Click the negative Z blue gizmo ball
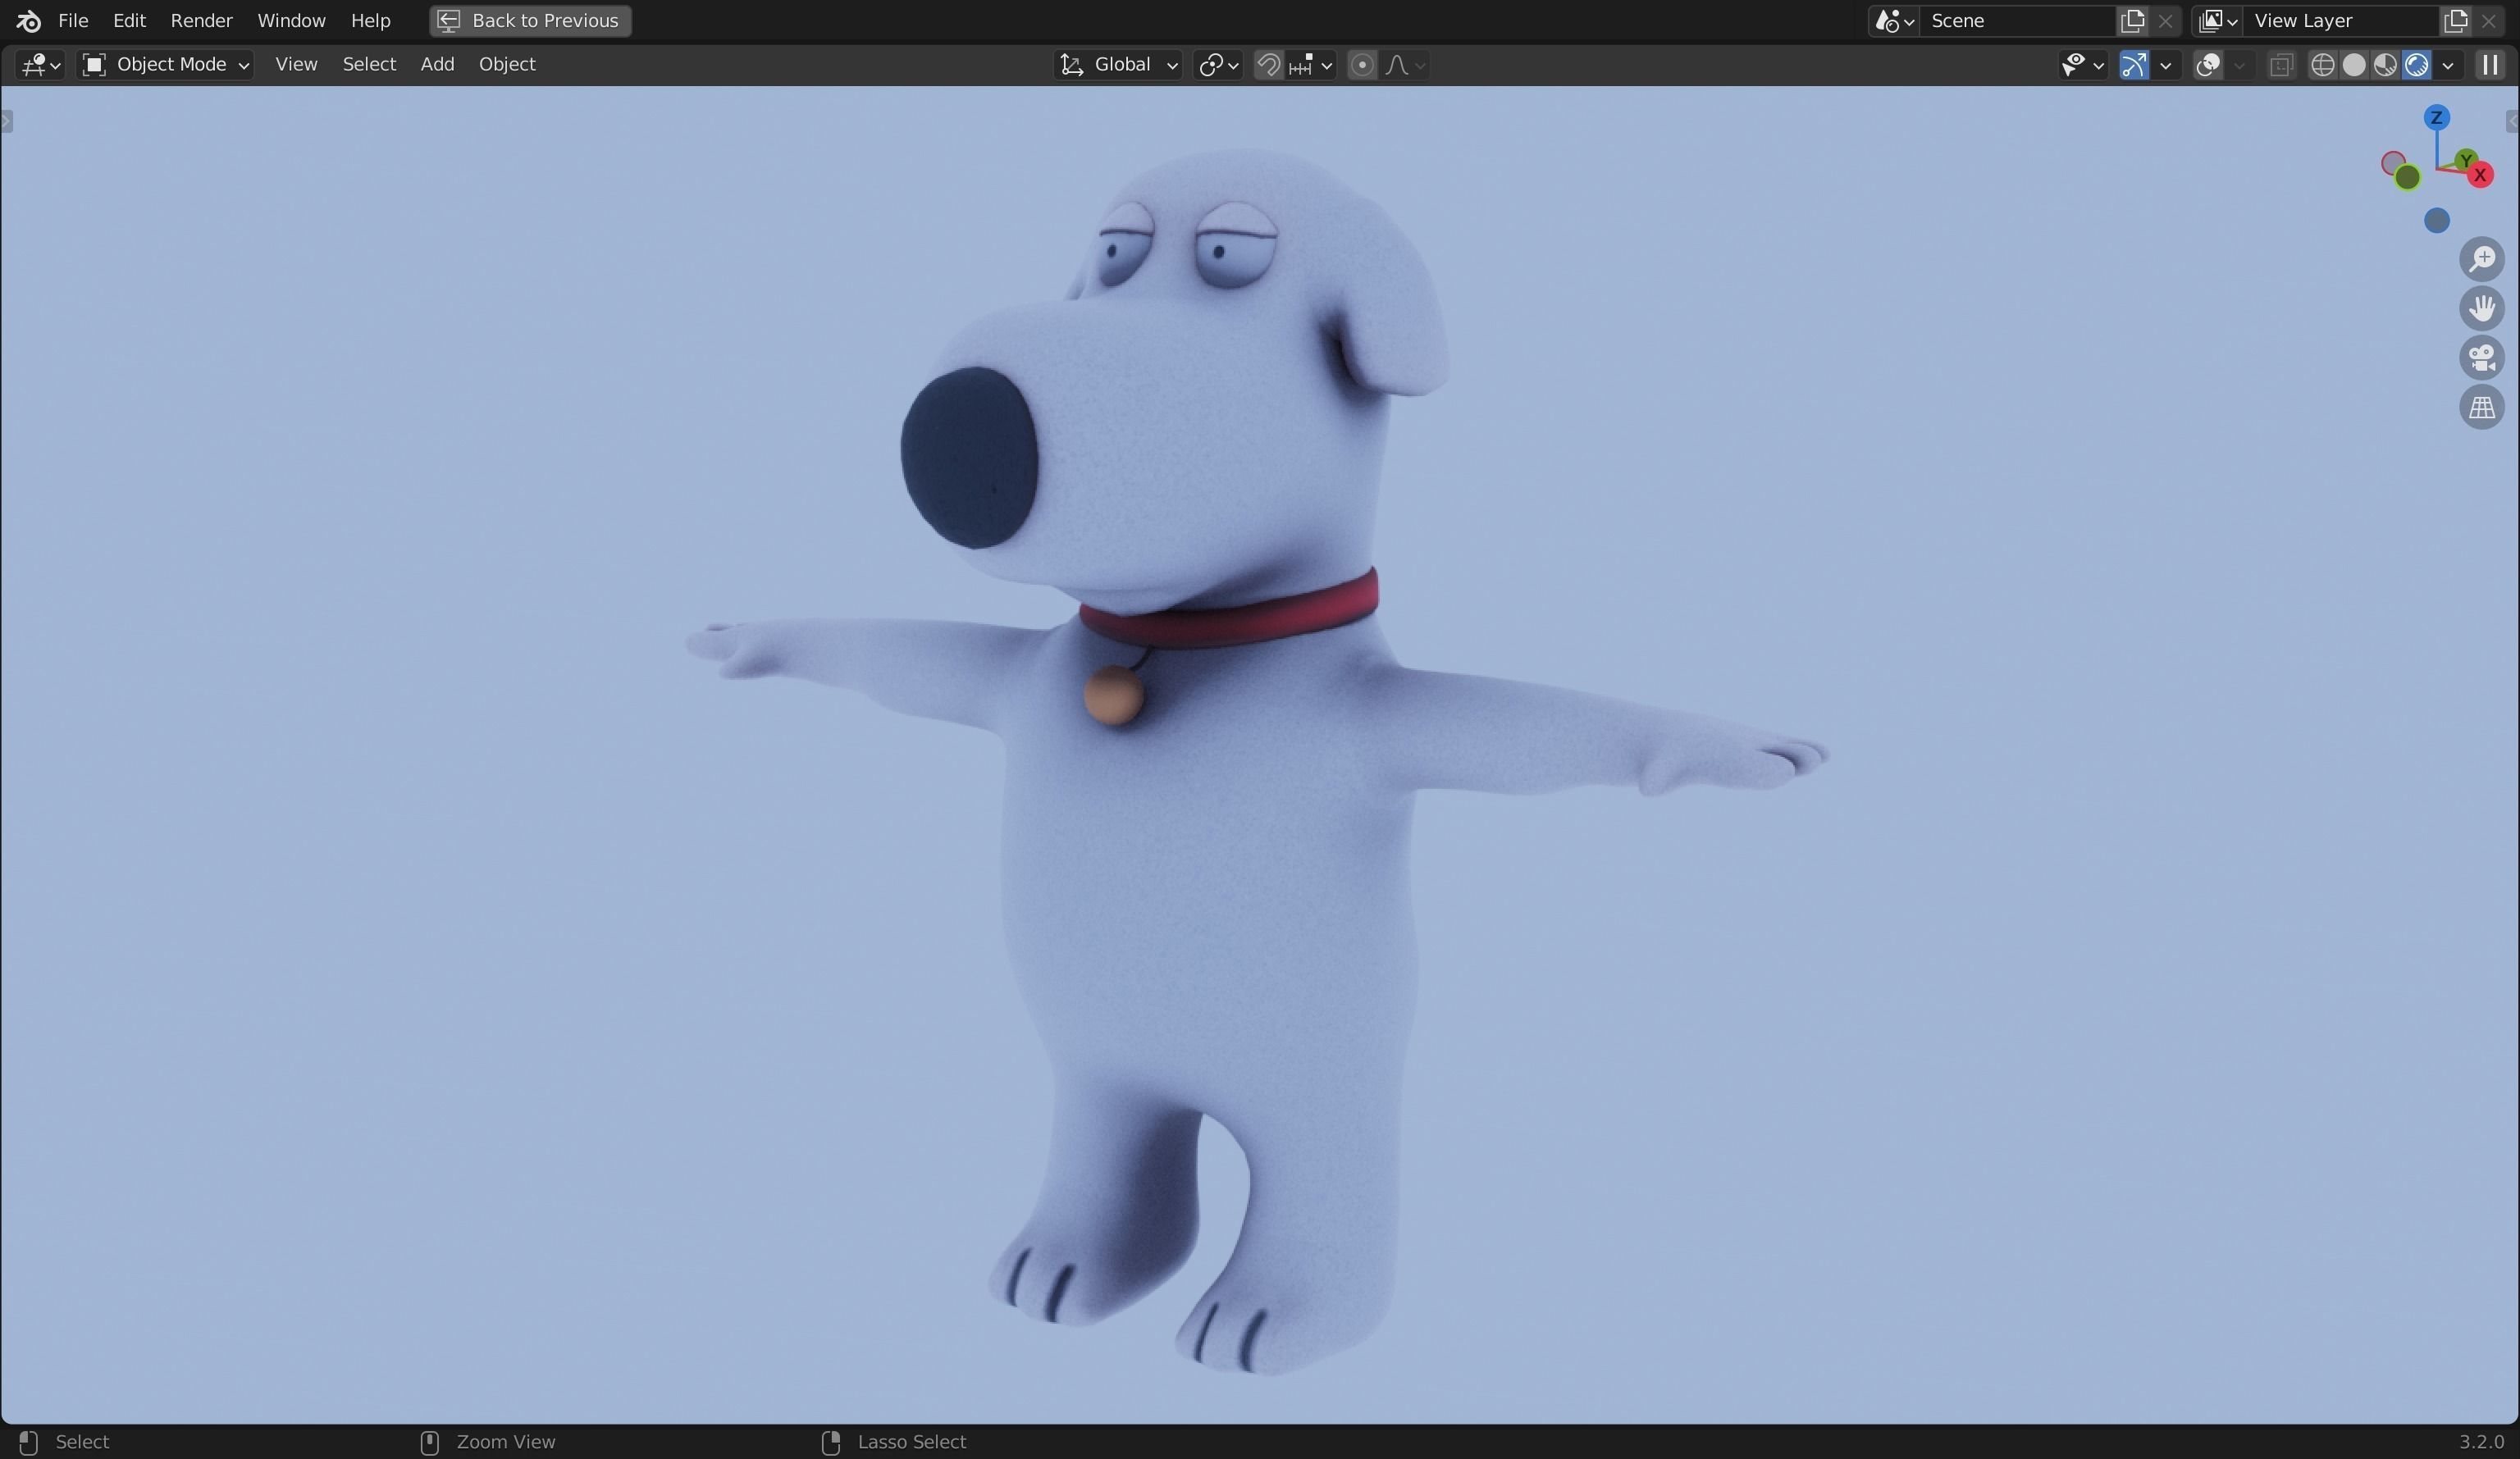 (2436, 220)
